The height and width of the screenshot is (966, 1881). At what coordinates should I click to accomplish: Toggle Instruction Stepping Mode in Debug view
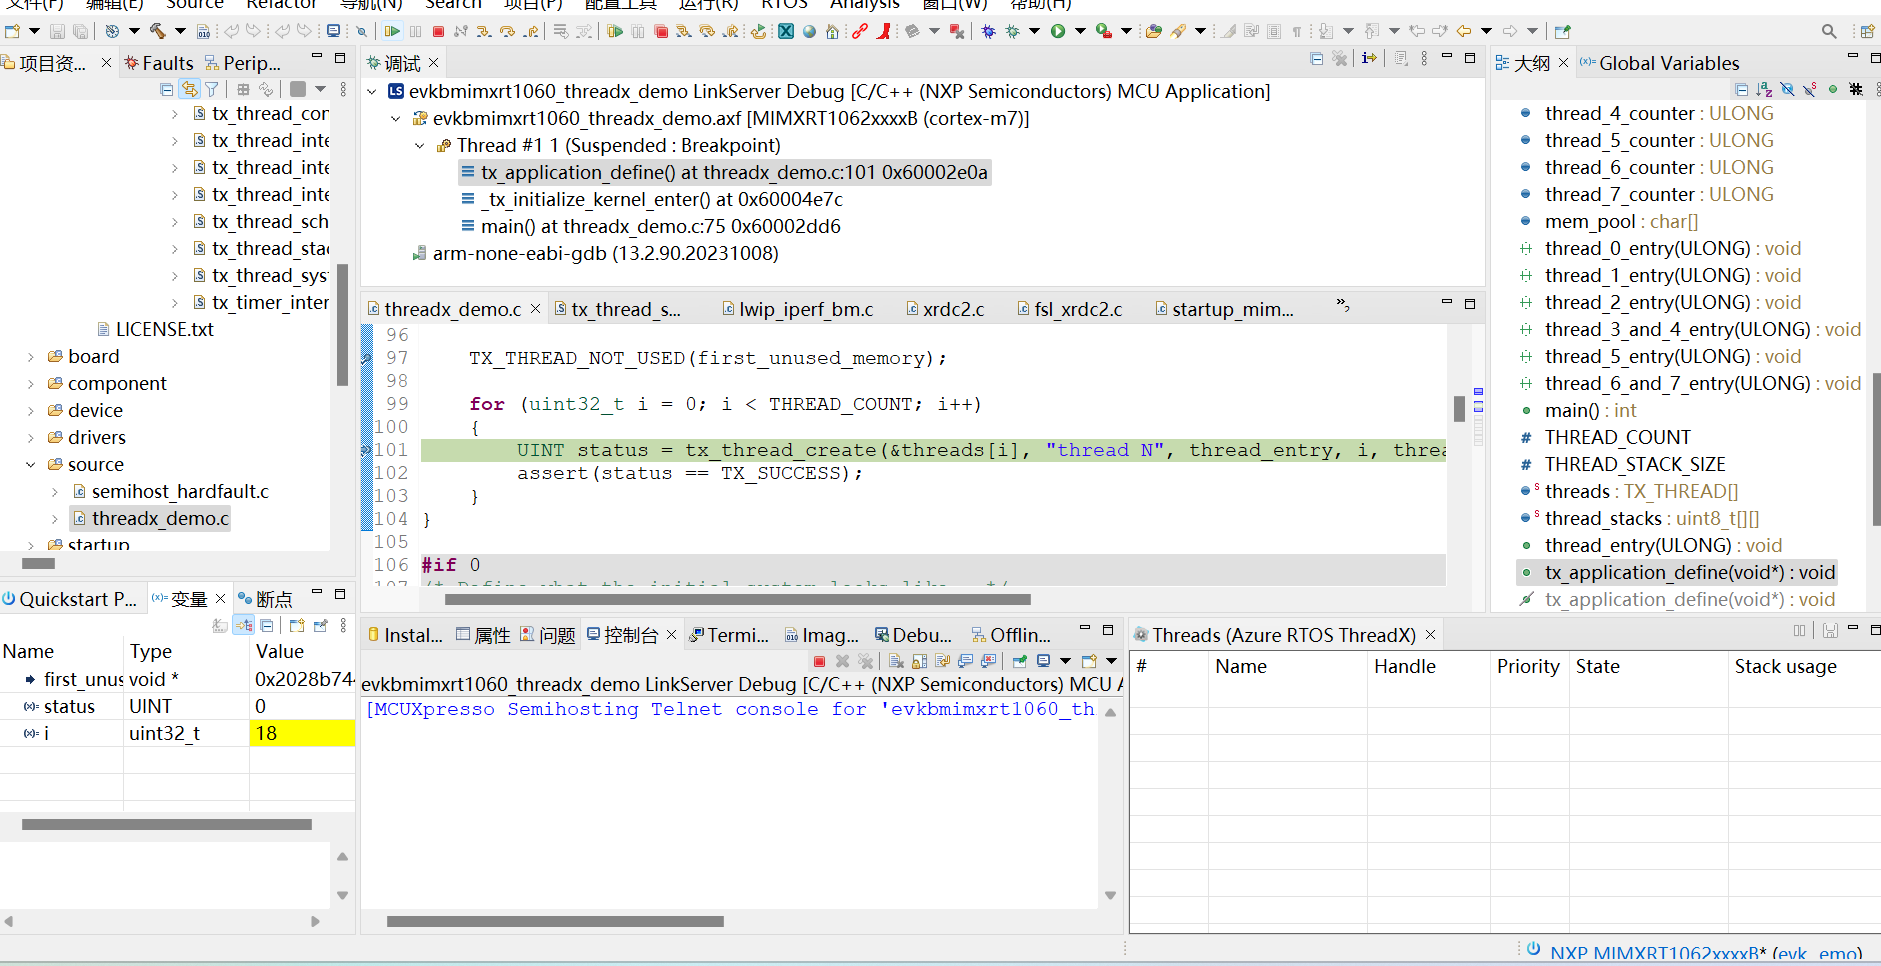pyautogui.click(x=1369, y=59)
